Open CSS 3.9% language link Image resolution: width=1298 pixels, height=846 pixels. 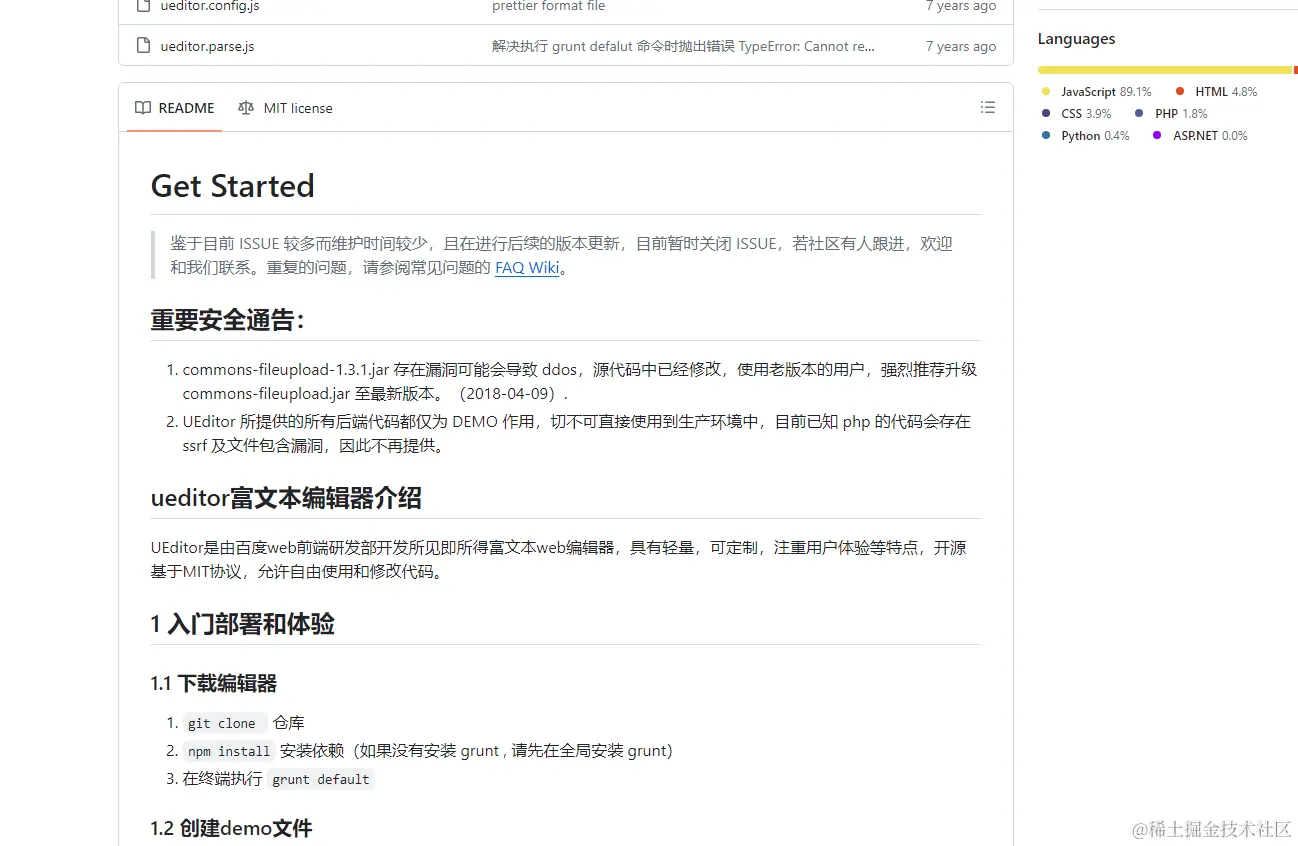pyautogui.click(x=1086, y=114)
